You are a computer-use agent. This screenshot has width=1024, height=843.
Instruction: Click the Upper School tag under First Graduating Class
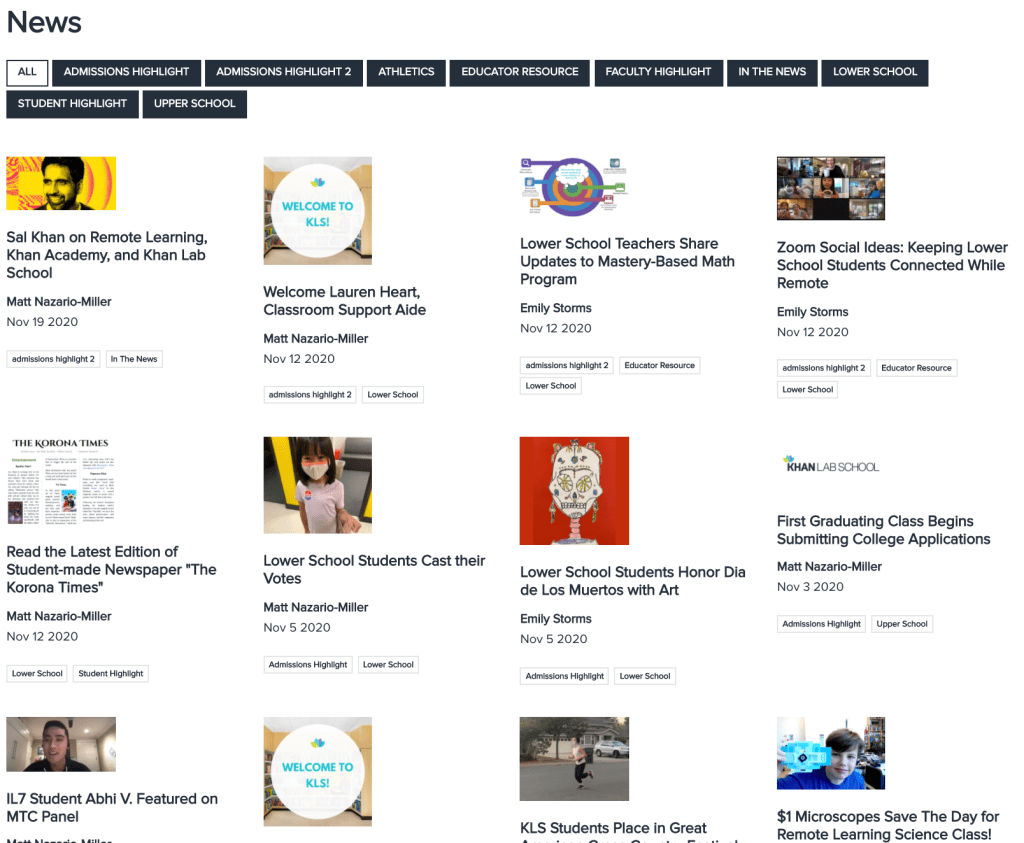[902, 624]
